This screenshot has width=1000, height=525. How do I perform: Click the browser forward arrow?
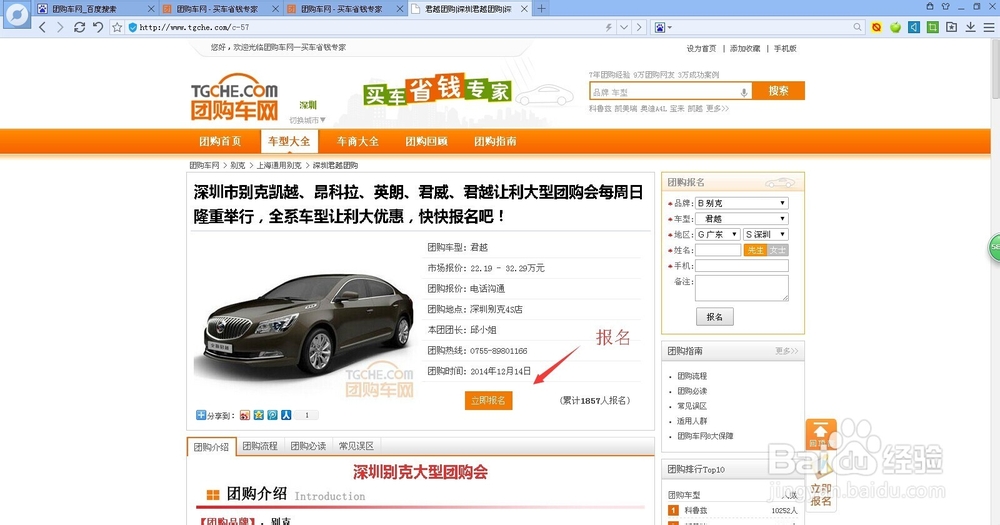click(x=60, y=27)
